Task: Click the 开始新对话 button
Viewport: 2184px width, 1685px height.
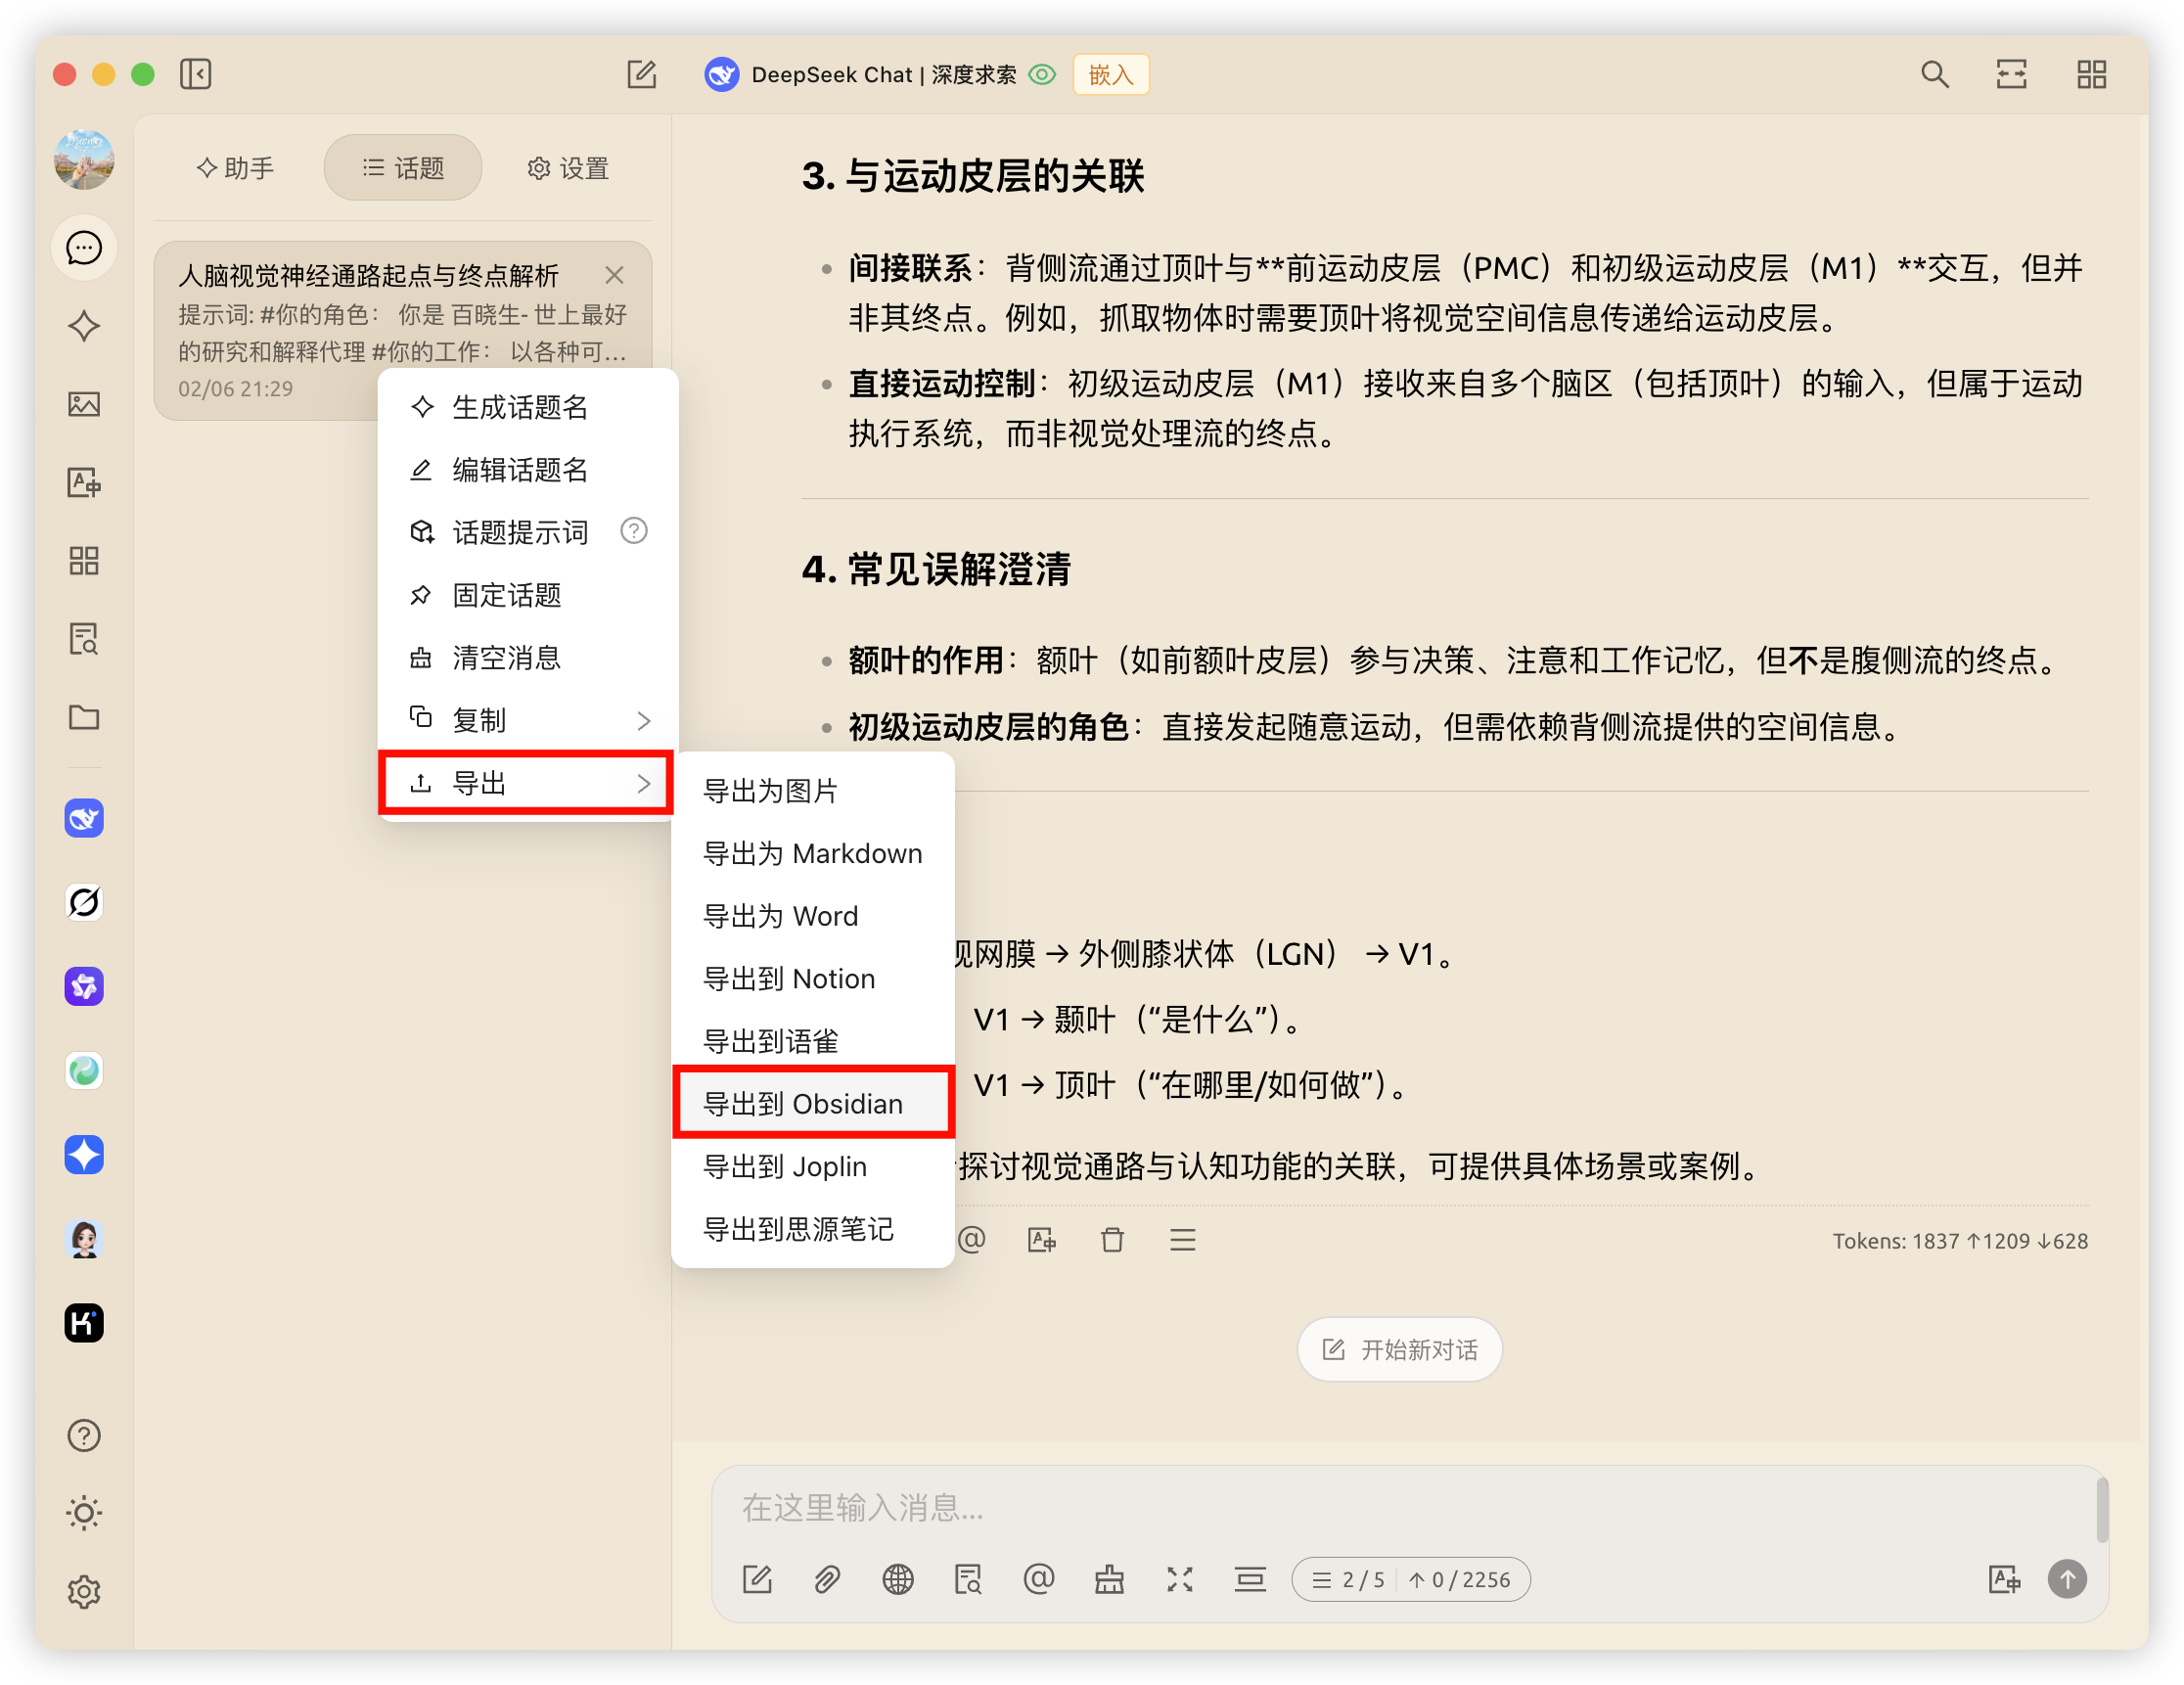Action: pos(1399,1350)
